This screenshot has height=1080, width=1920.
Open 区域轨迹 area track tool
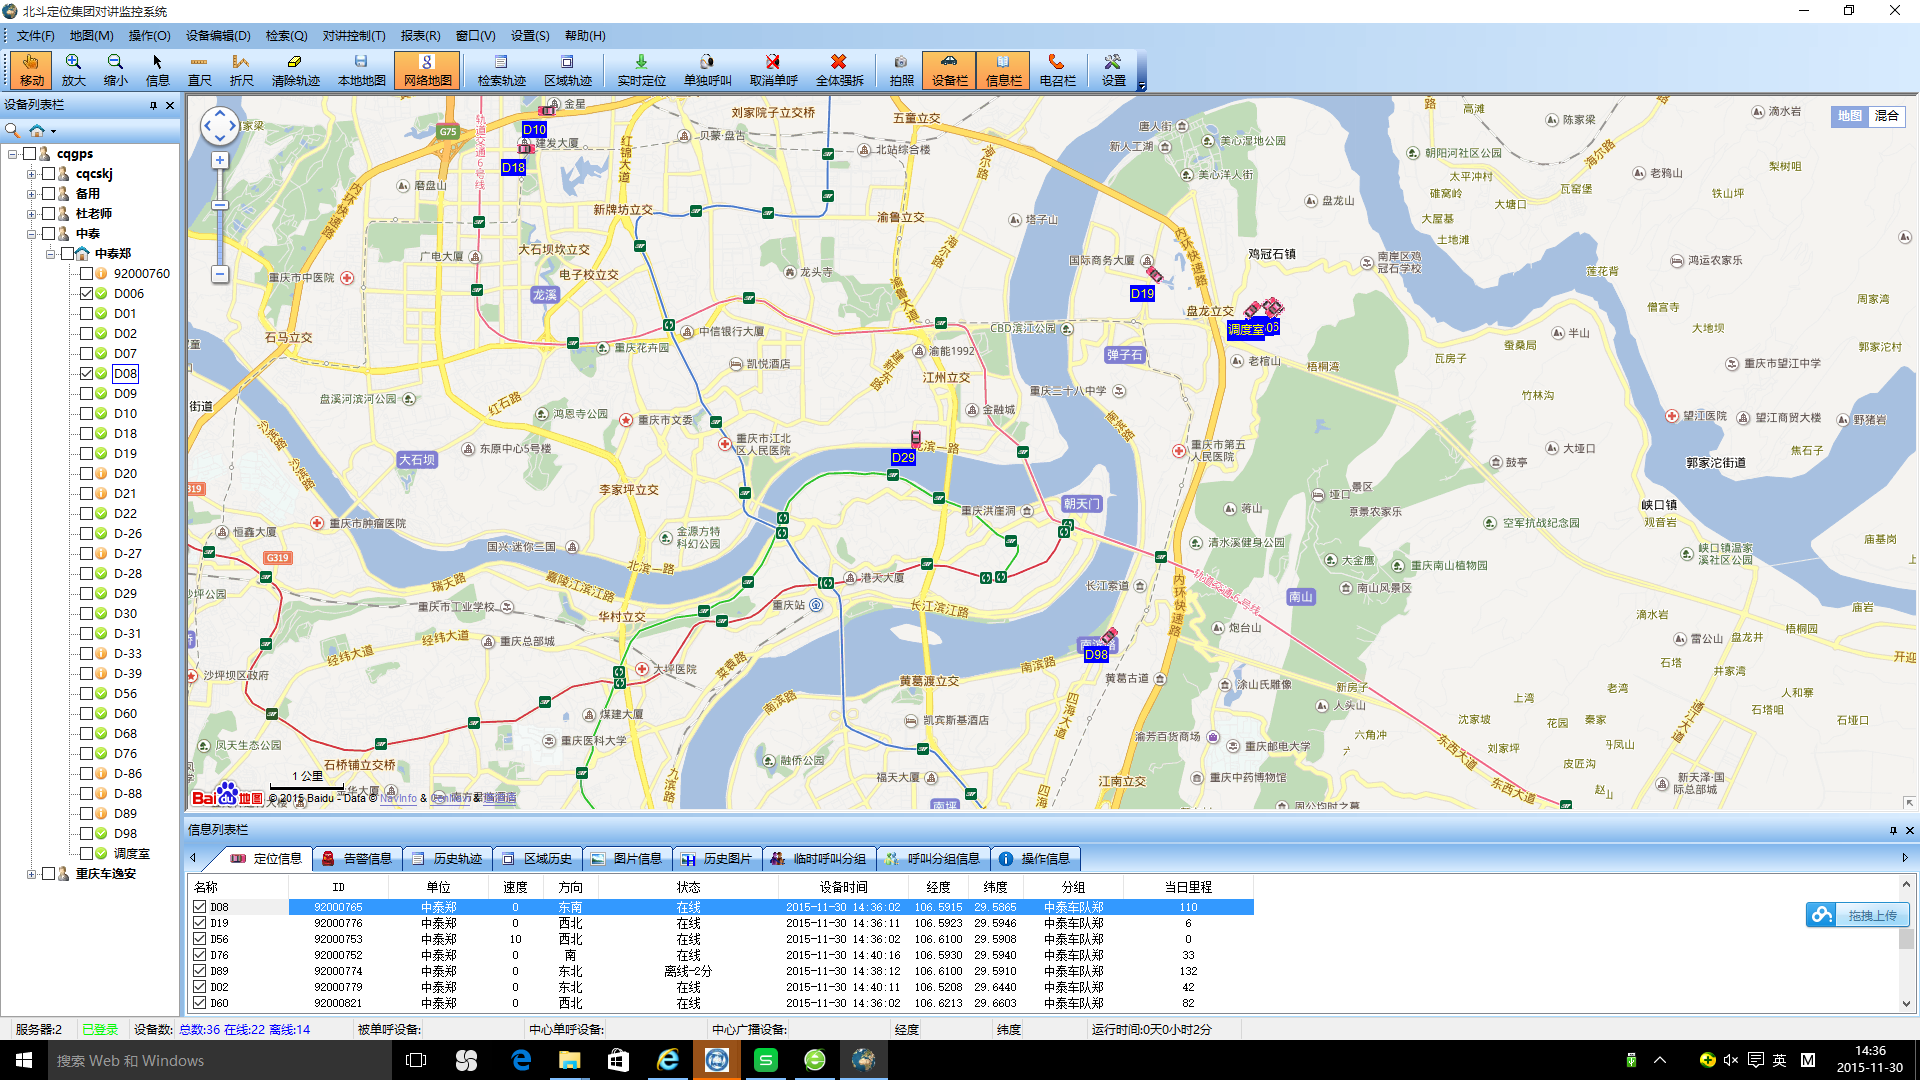[x=567, y=71]
